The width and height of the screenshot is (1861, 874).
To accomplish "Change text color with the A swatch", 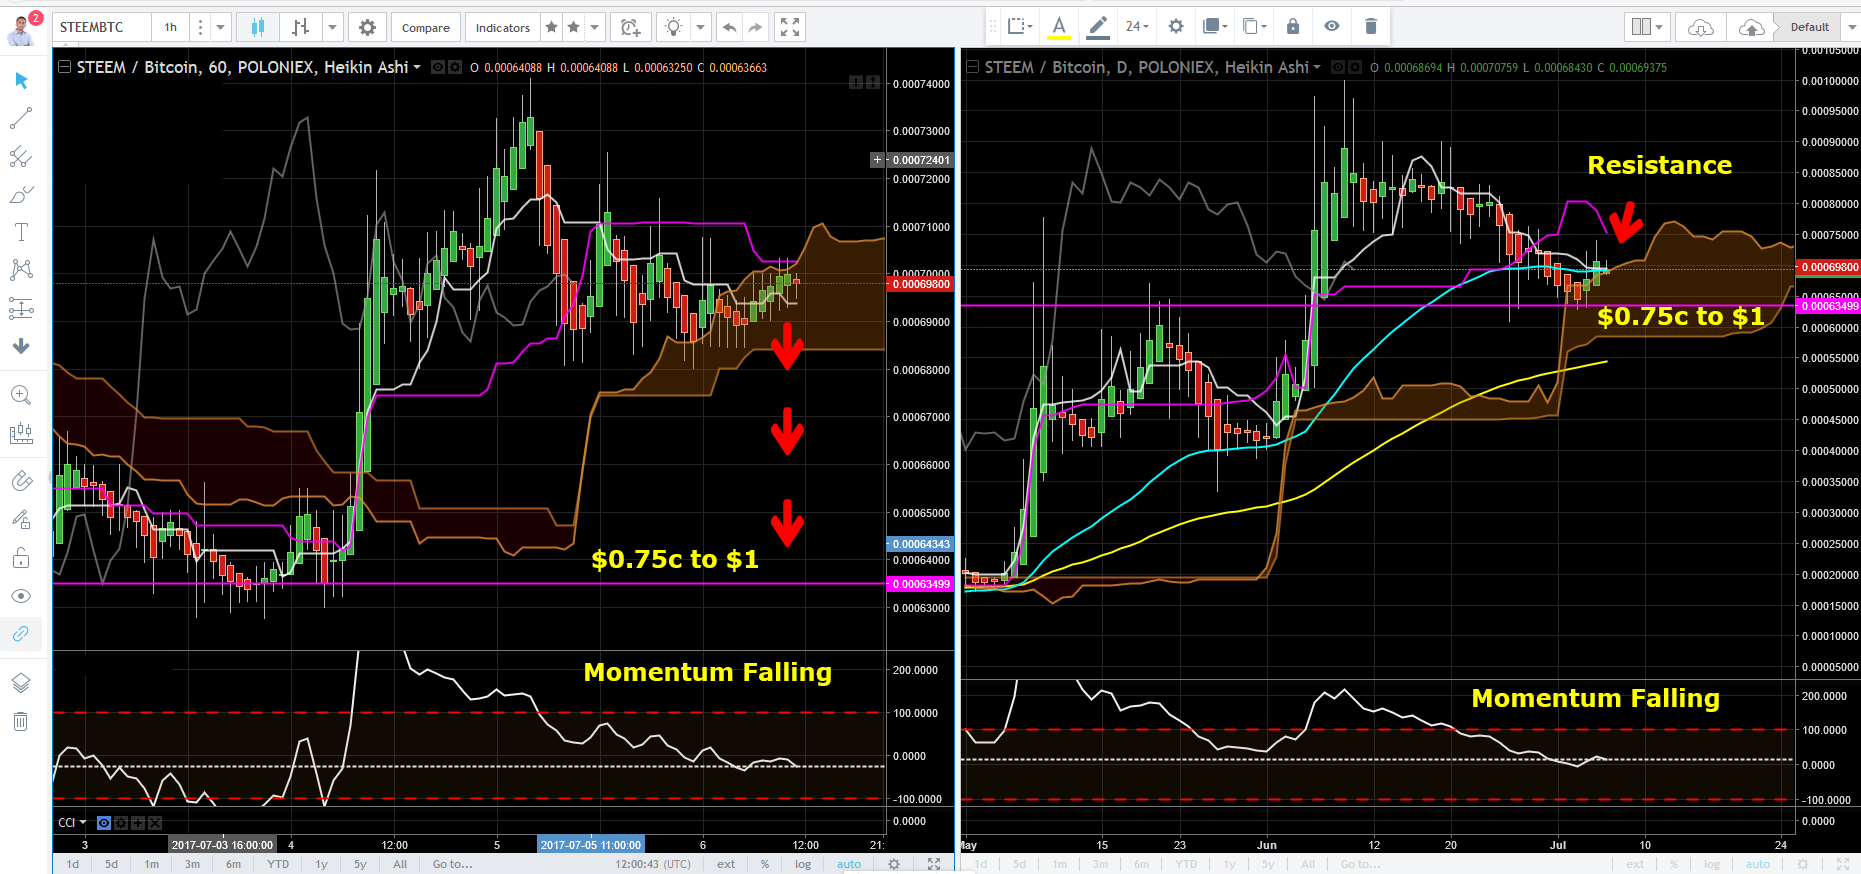I will tap(1059, 26).
